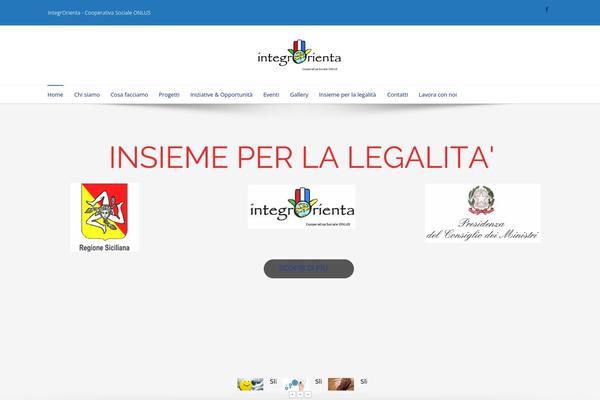Image resolution: width=600 pixels, height=400 pixels.
Task: Open the Chi siamo page
Action: (x=87, y=95)
